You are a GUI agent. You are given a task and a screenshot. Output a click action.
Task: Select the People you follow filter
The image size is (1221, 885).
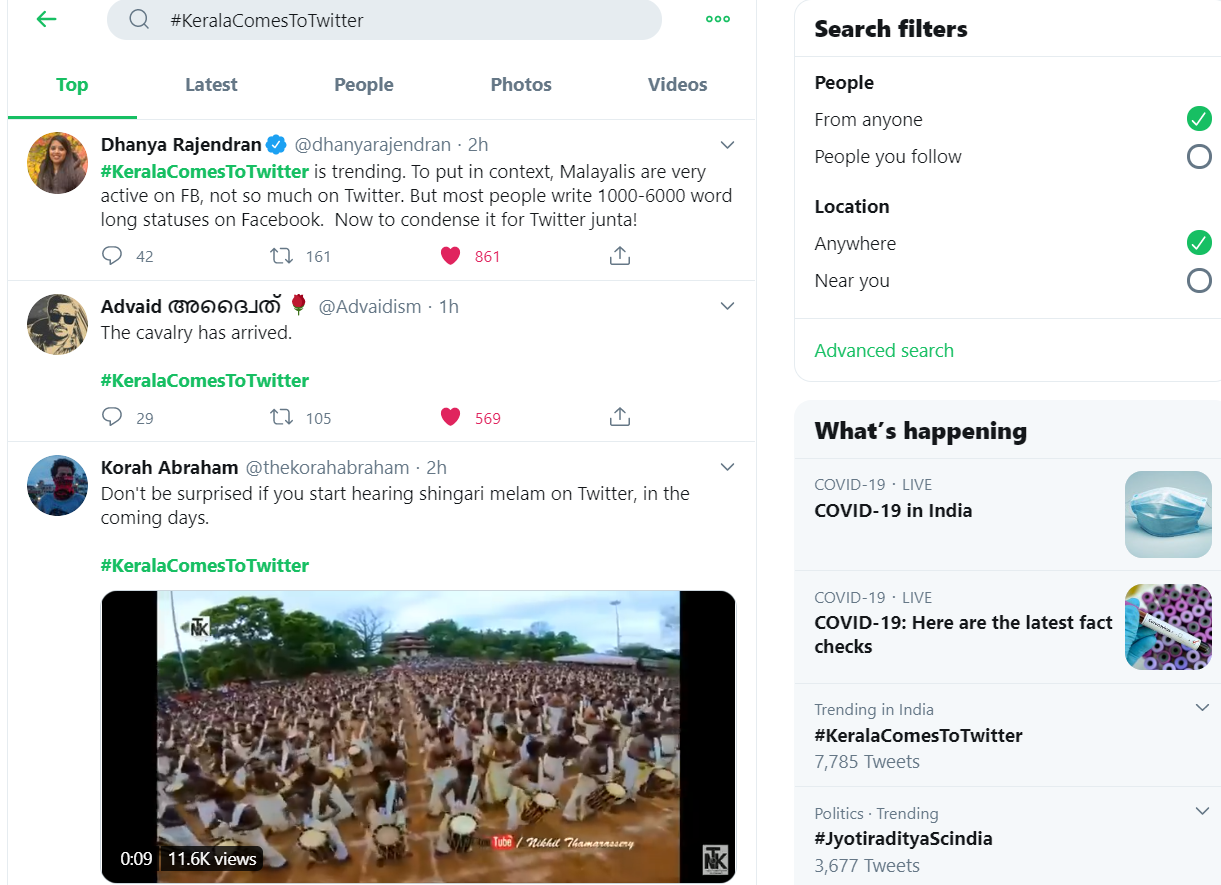pos(1198,157)
